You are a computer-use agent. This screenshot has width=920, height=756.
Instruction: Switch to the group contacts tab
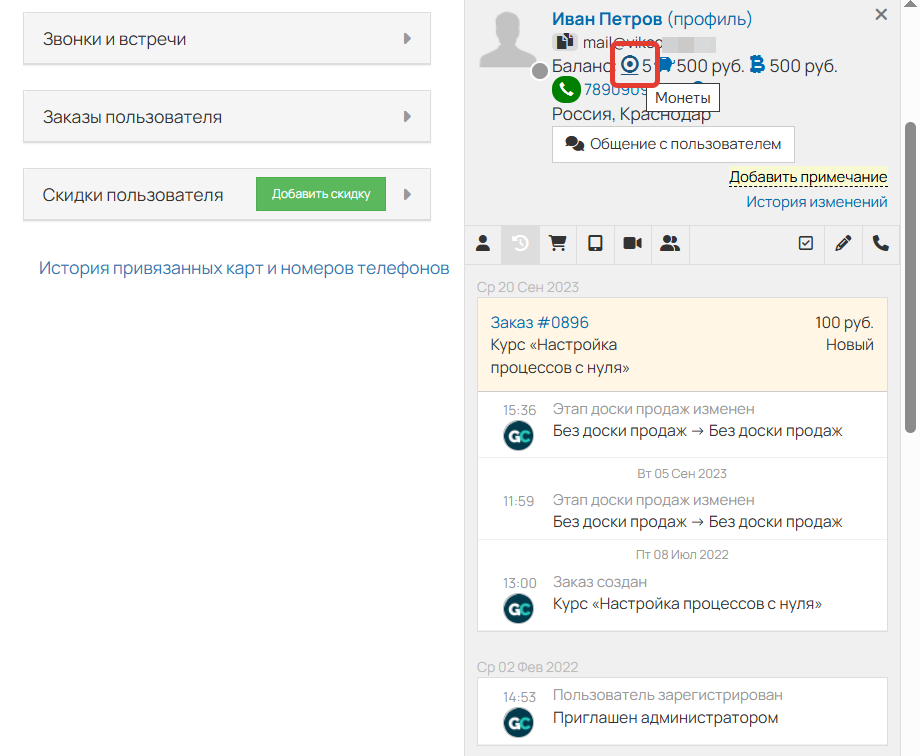click(668, 243)
